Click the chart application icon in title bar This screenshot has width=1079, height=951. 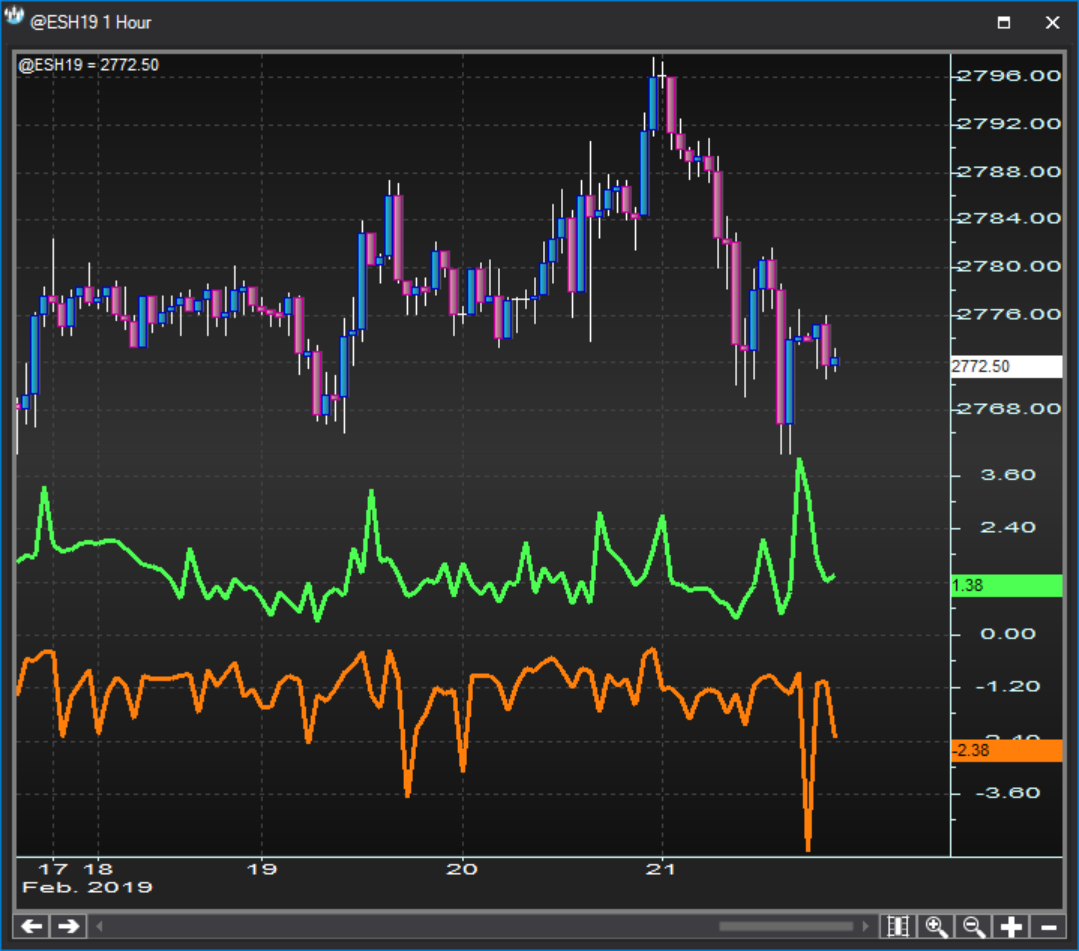(x=13, y=17)
